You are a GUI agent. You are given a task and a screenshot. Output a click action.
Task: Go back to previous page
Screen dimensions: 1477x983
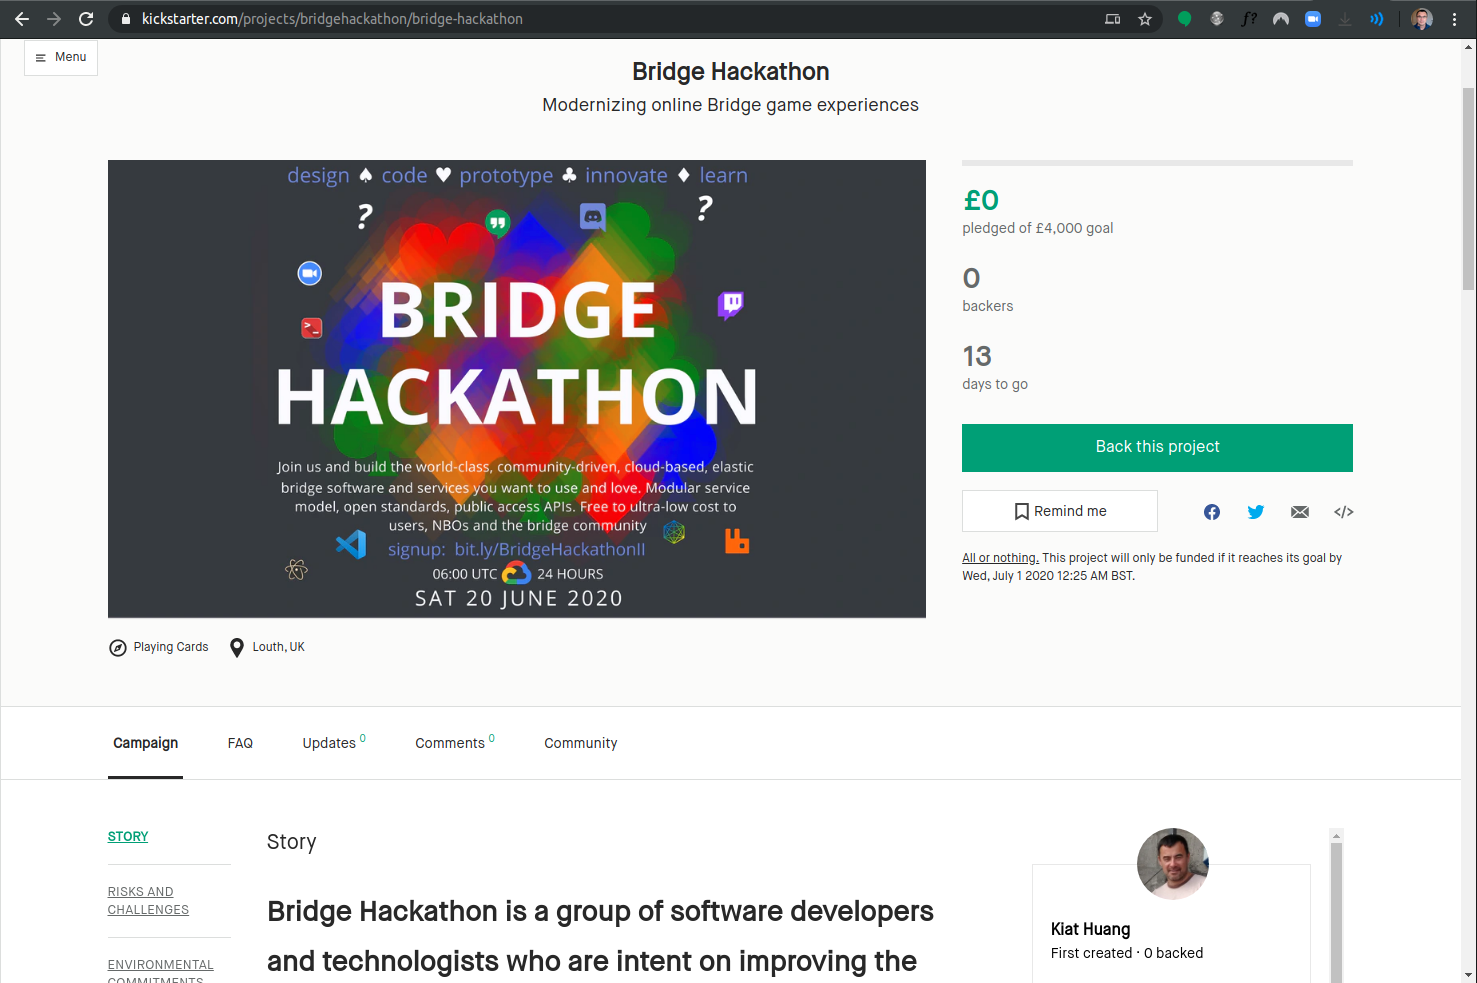point(22,19)
